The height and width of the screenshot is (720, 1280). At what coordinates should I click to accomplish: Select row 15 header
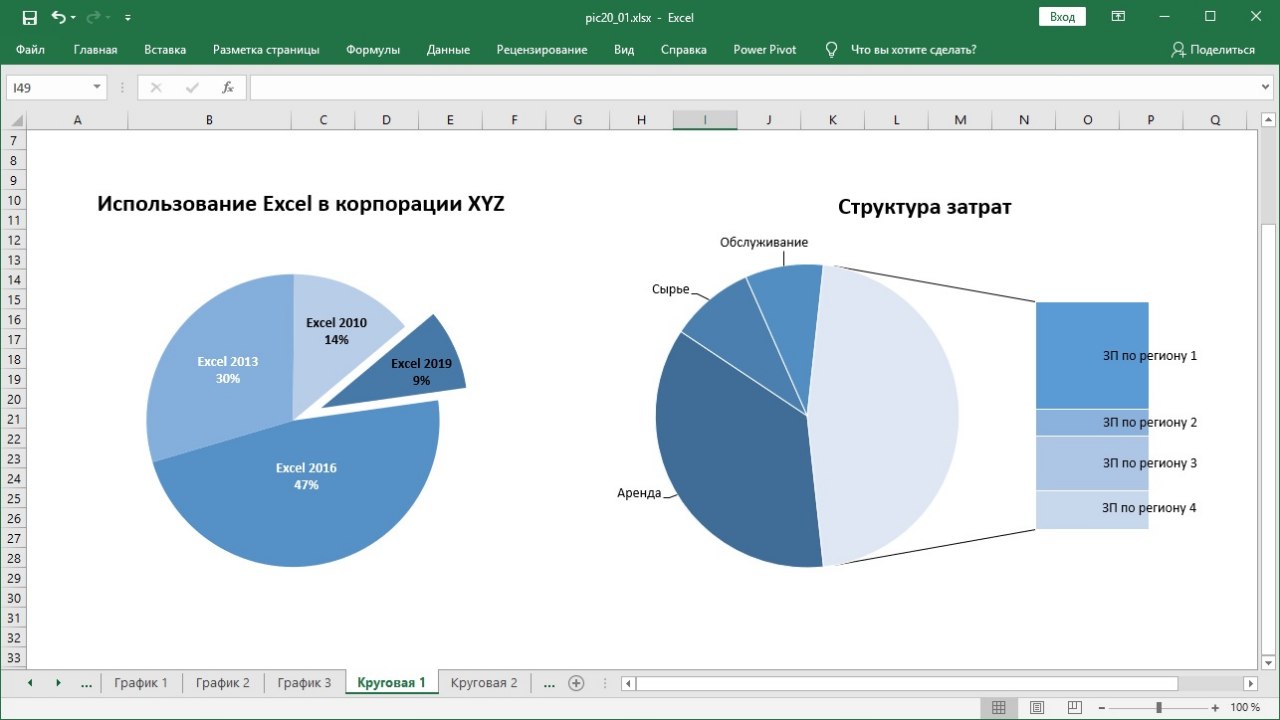click(13, 300)
